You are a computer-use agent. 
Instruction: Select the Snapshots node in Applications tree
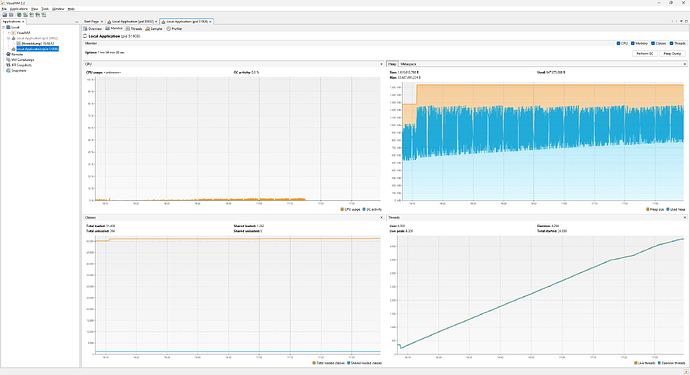(16, 70)
